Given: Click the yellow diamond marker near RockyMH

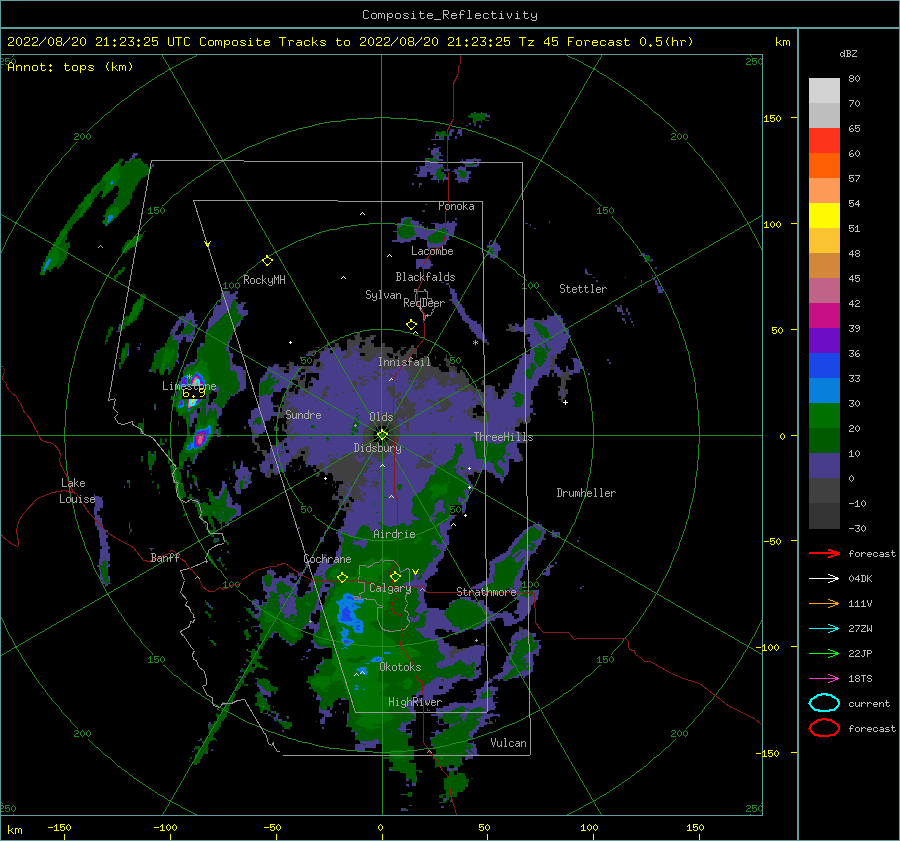Looking at the screenshot, I should coord(267,261).
